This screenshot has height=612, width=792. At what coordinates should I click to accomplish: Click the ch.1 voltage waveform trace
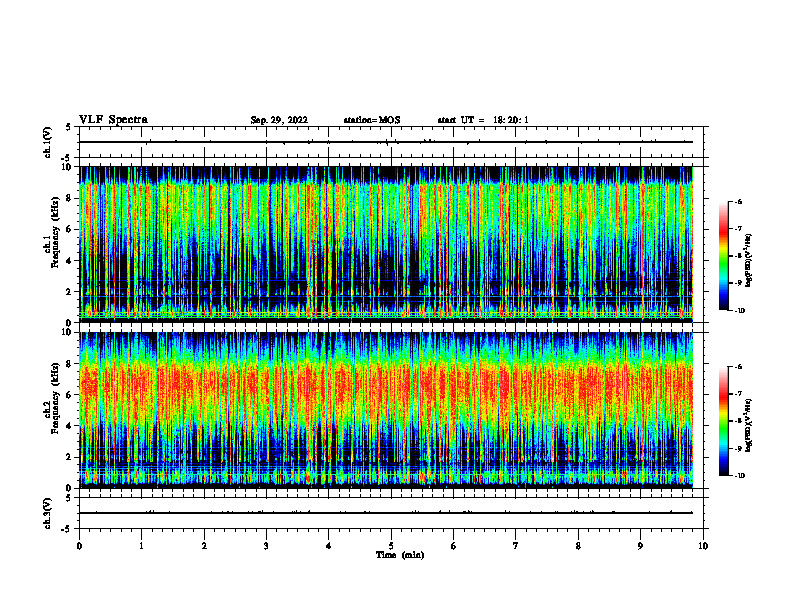tap(386, 142)
